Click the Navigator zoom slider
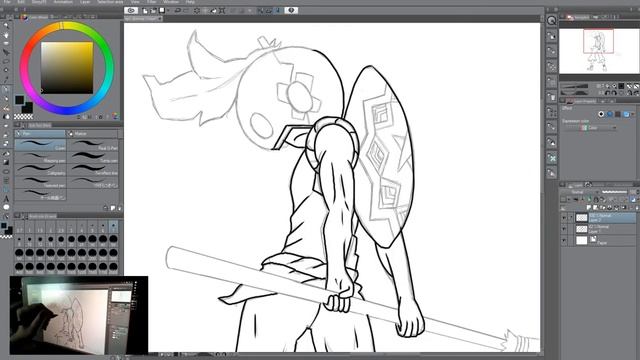The image size is (640, 360). pos(575,86)
